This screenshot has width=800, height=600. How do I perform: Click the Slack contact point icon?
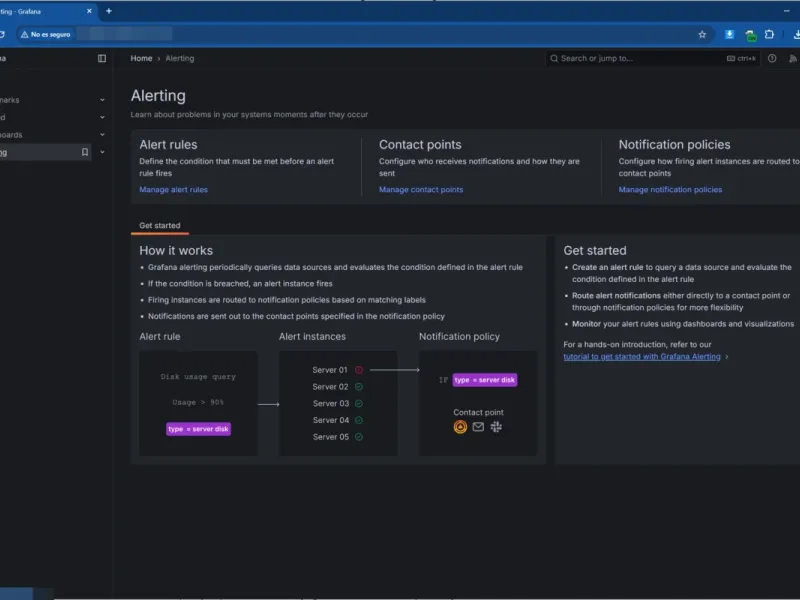[x=496, y=427]
